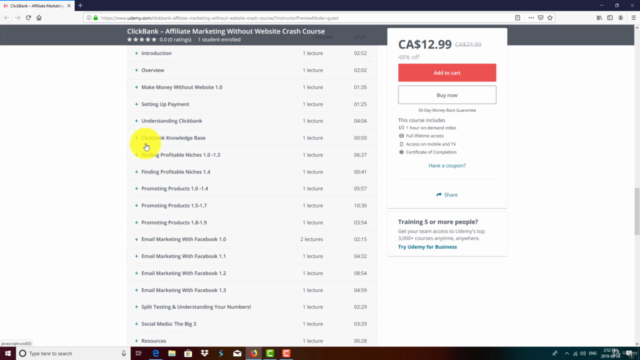Viewport: 640px width, 360px height.
Task: Expand Finding Profitable Niches 1.4 section
Action: (x=136, y=172)
